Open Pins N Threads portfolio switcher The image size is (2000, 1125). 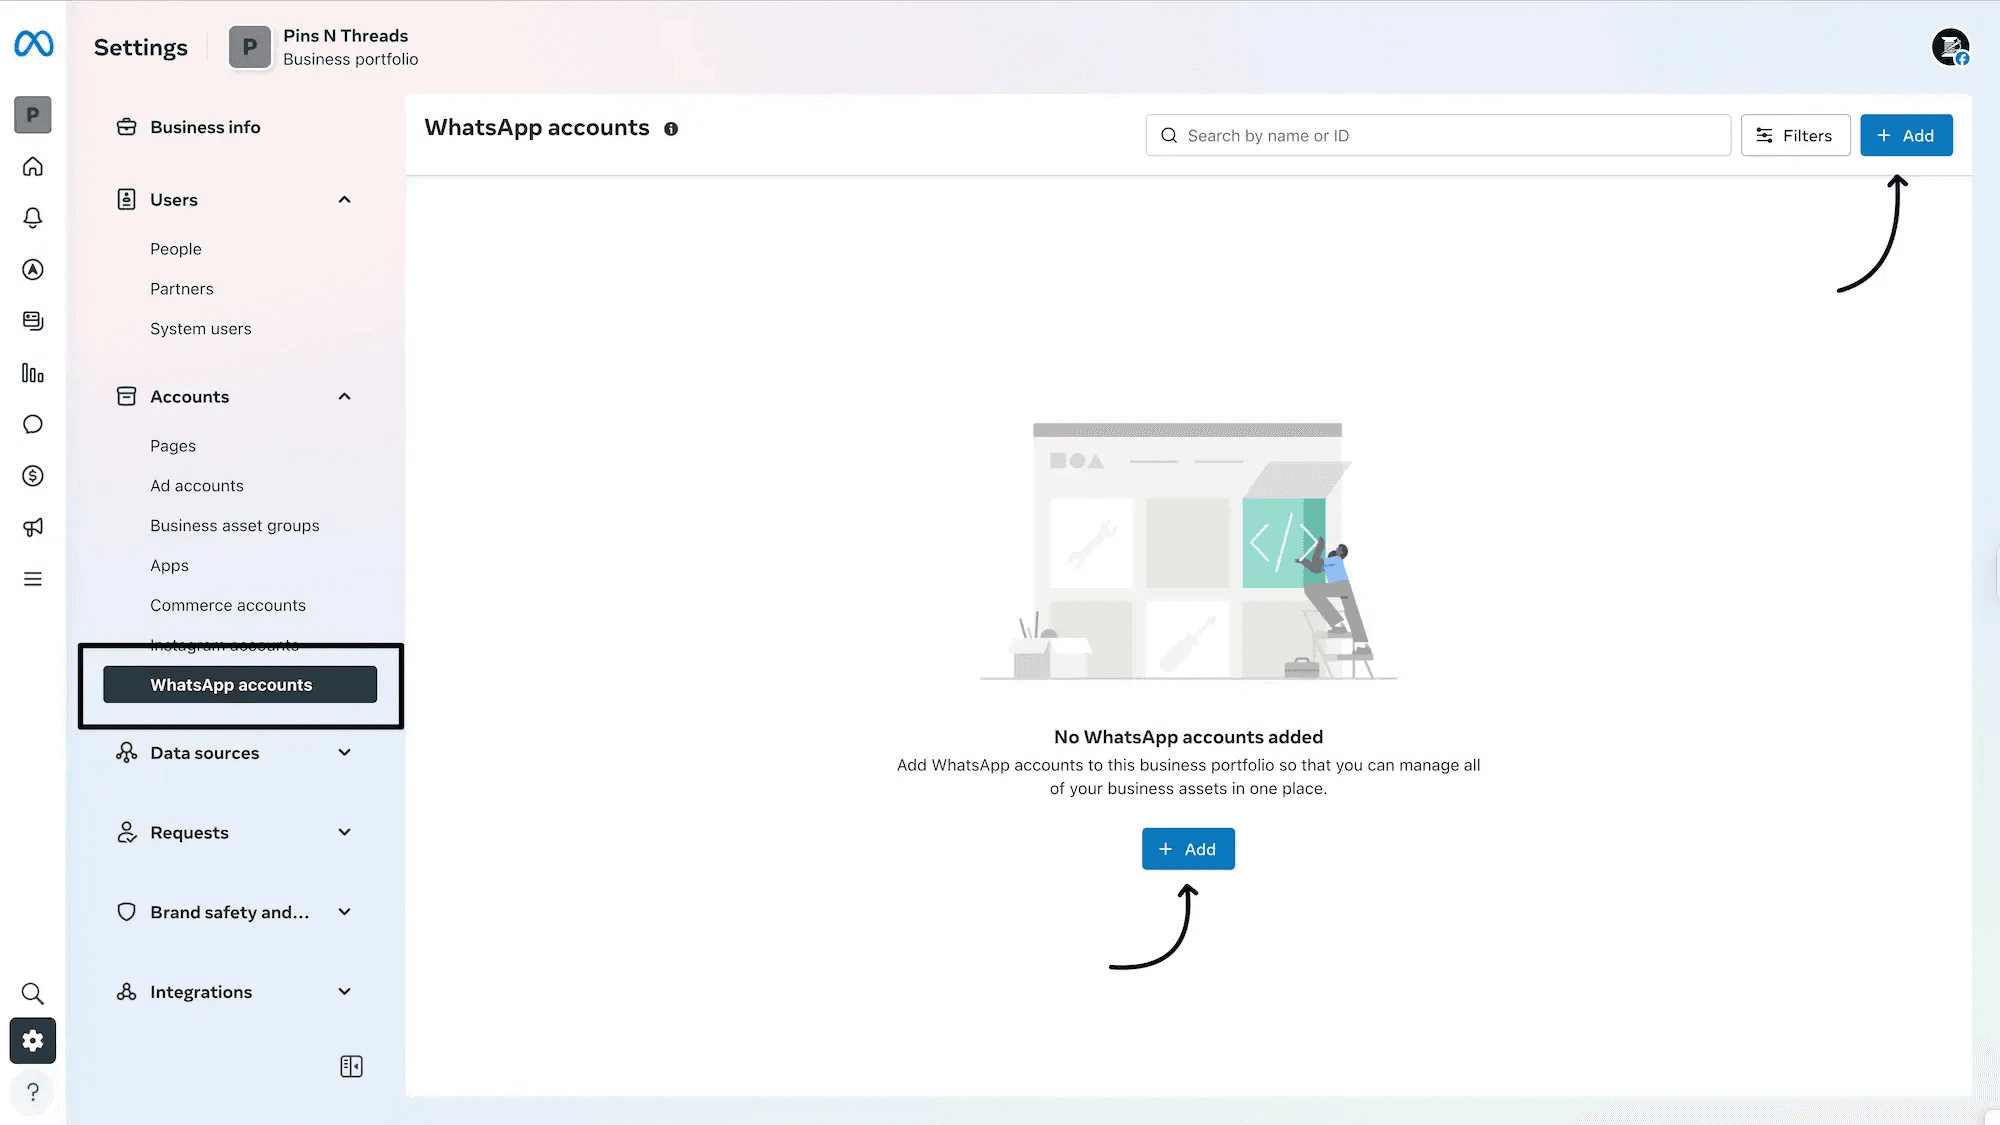(324, 47)
